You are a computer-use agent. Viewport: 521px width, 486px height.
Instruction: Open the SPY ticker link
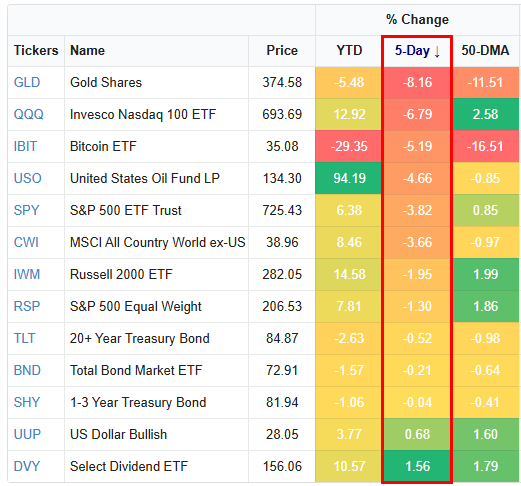click(26, 210)
